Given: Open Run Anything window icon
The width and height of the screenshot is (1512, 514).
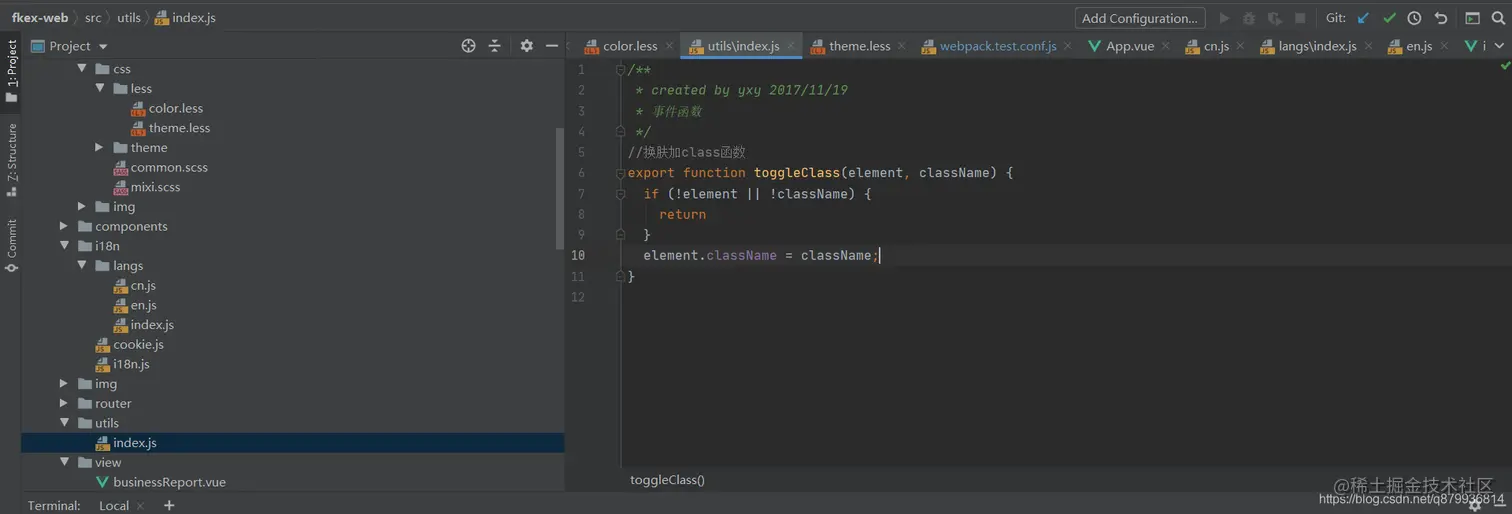Looking at the screenshot, I should tap(1472, 18).
